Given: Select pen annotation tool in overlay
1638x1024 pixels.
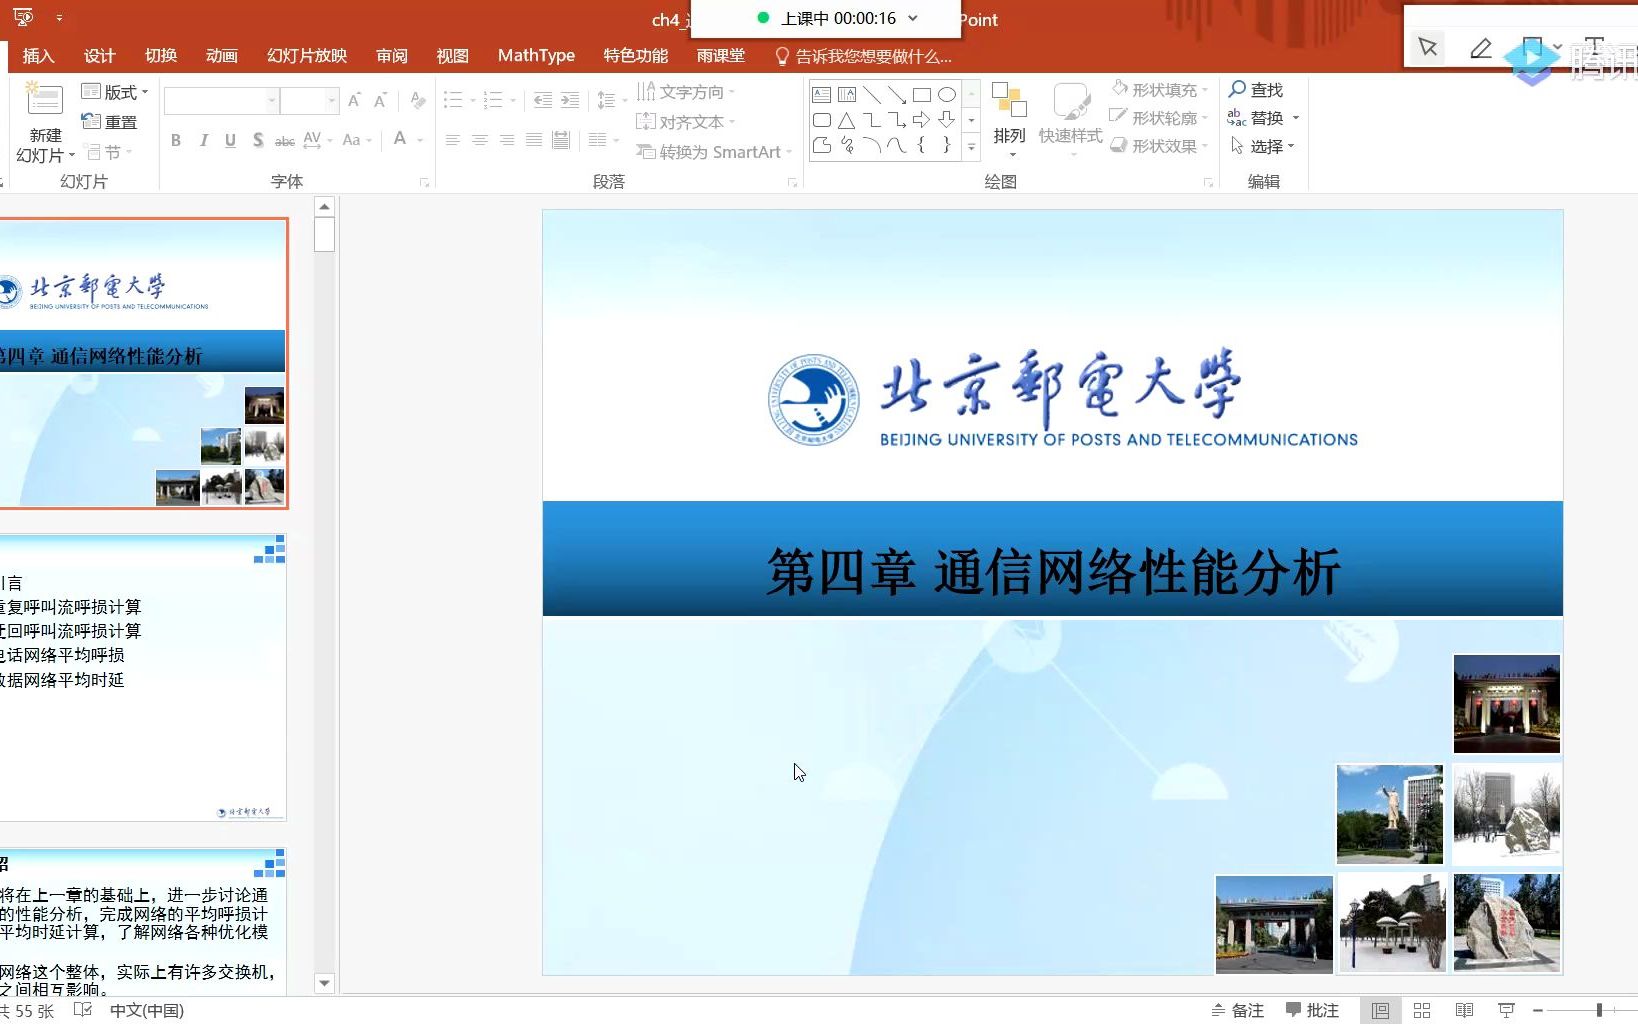Looking at the screenshot, I should pos(1481,48).
